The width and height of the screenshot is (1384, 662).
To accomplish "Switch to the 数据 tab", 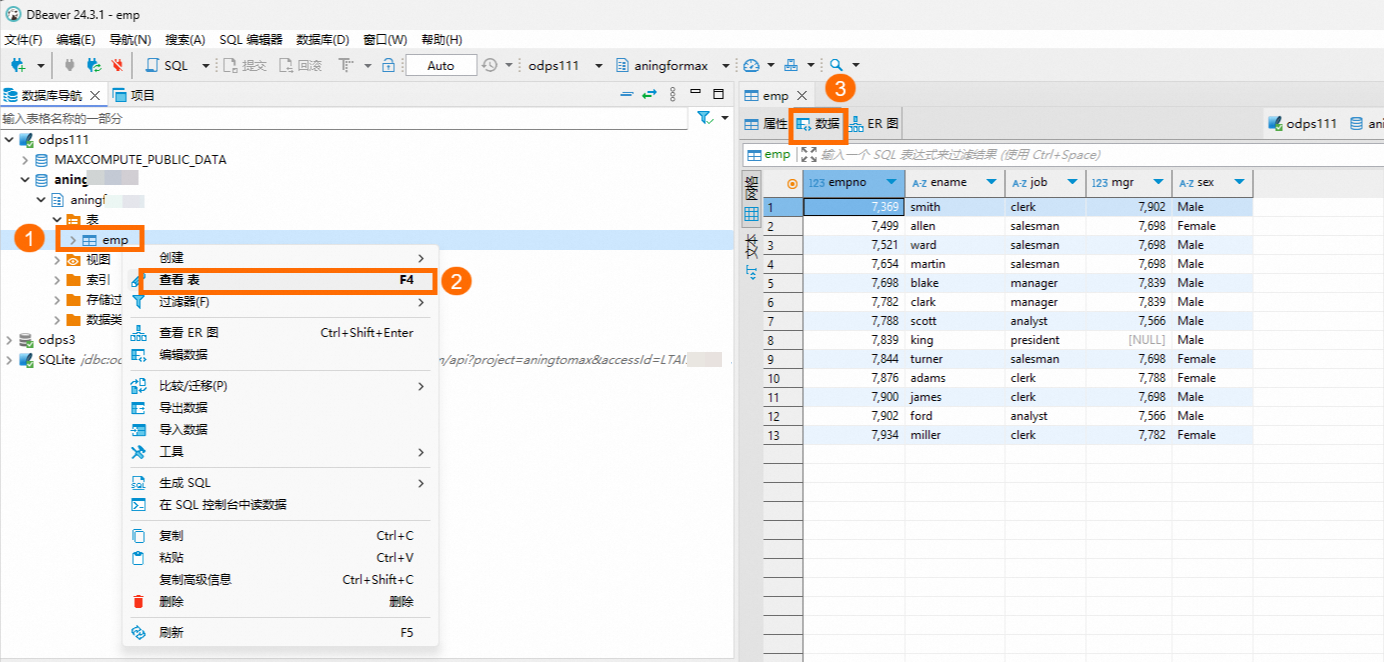I will pyautogui.click(x=818, y=124).
